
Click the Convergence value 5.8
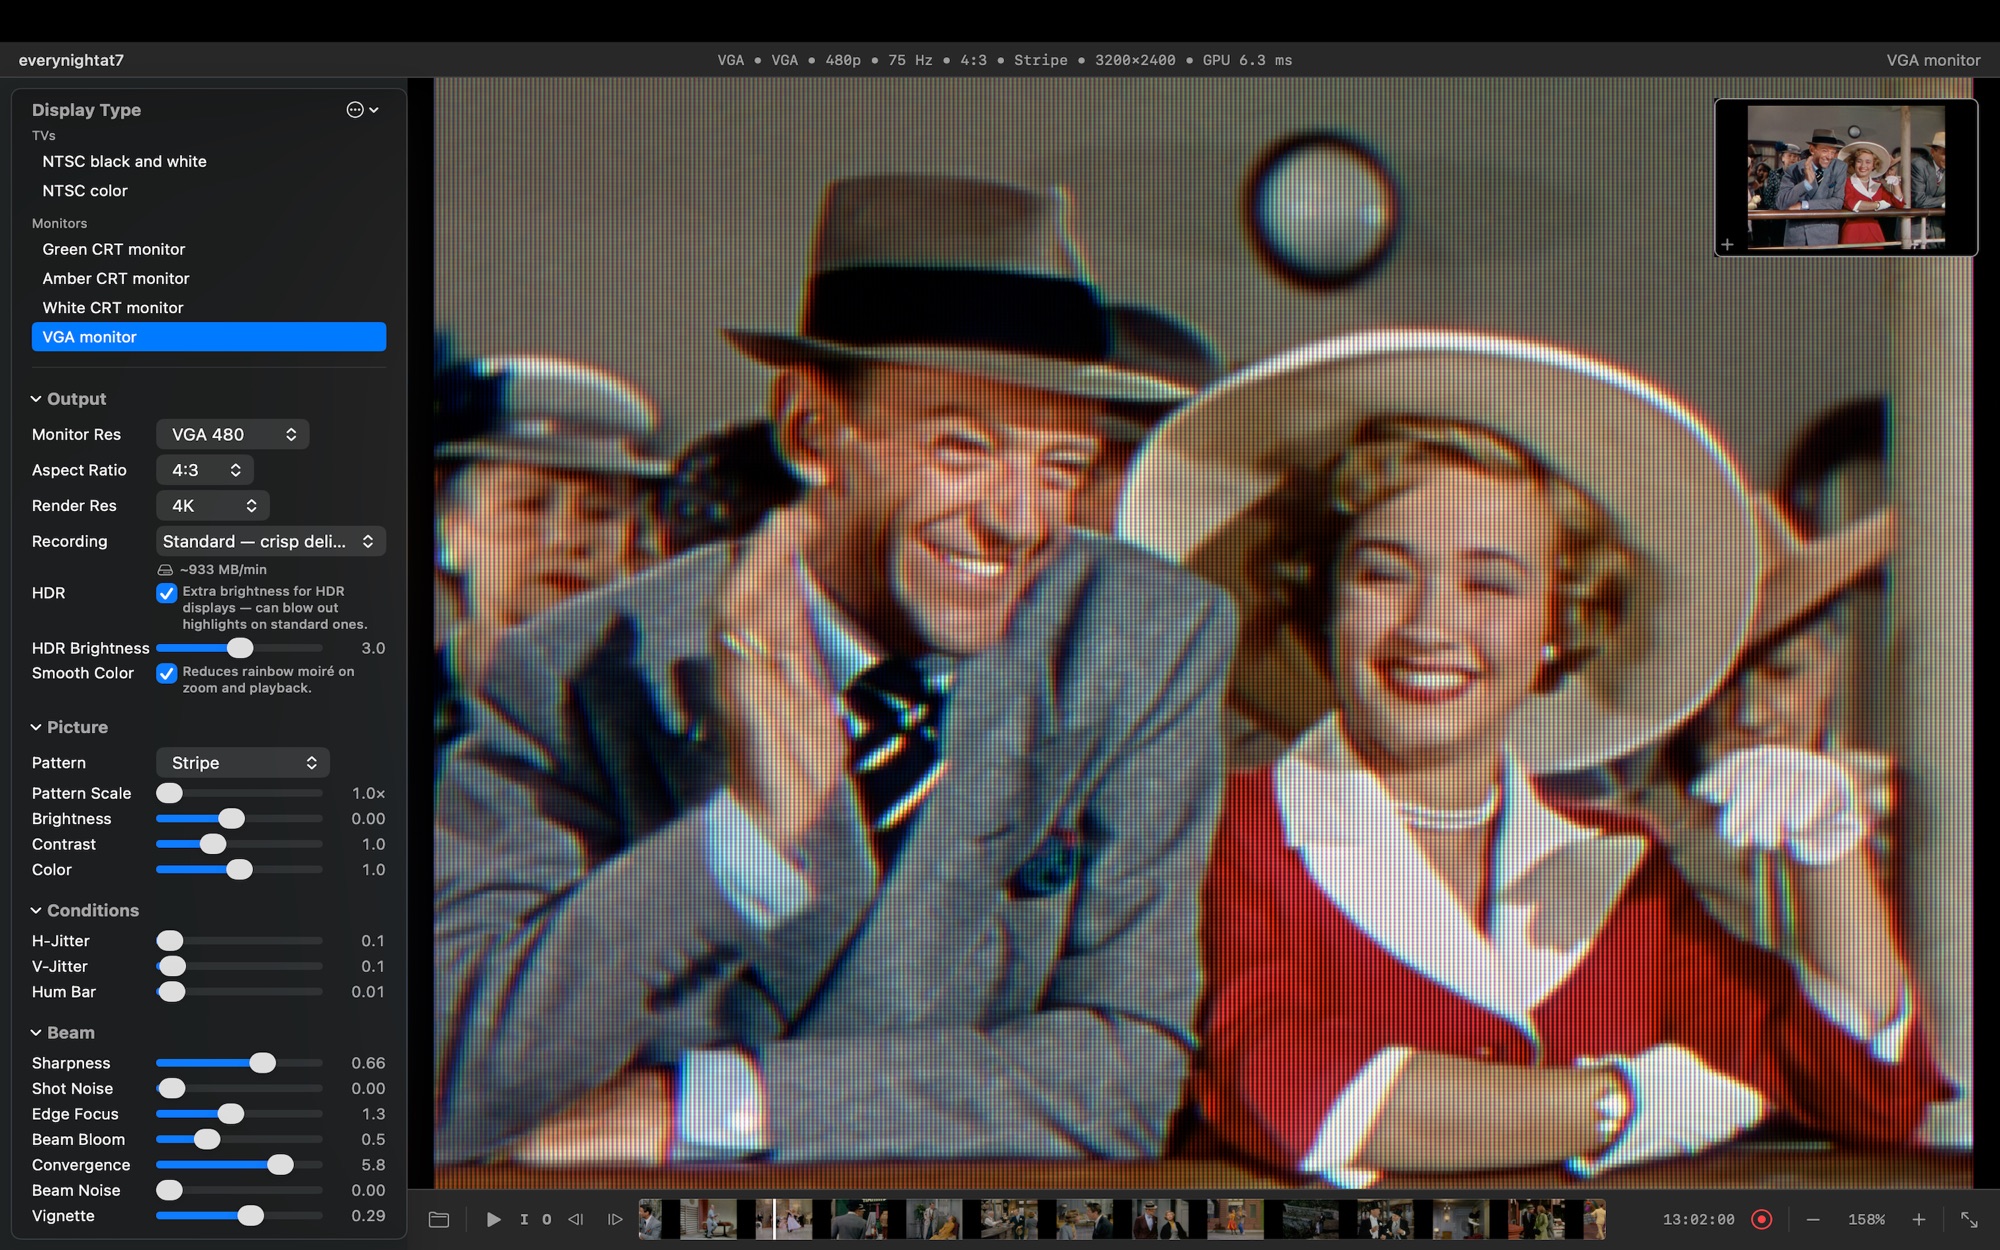[x=373, y=1165]
